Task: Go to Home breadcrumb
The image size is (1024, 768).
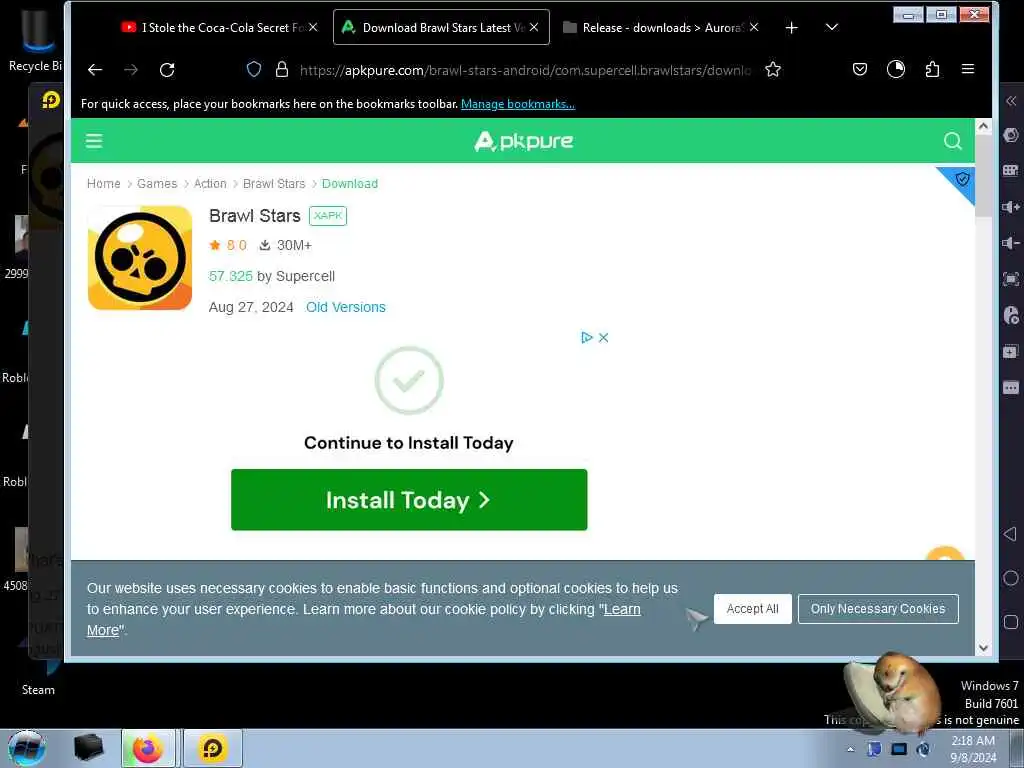Action: coord(104,184)
